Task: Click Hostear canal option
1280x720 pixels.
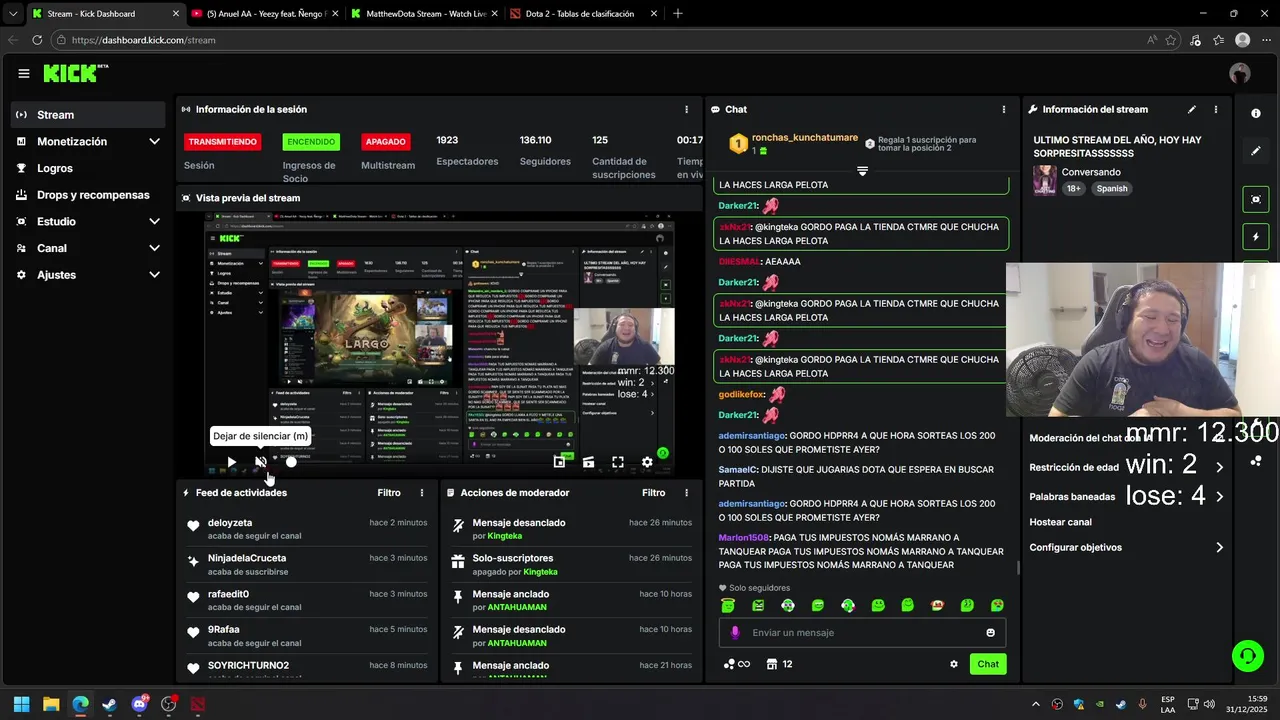Action: tap(1060, 522)
